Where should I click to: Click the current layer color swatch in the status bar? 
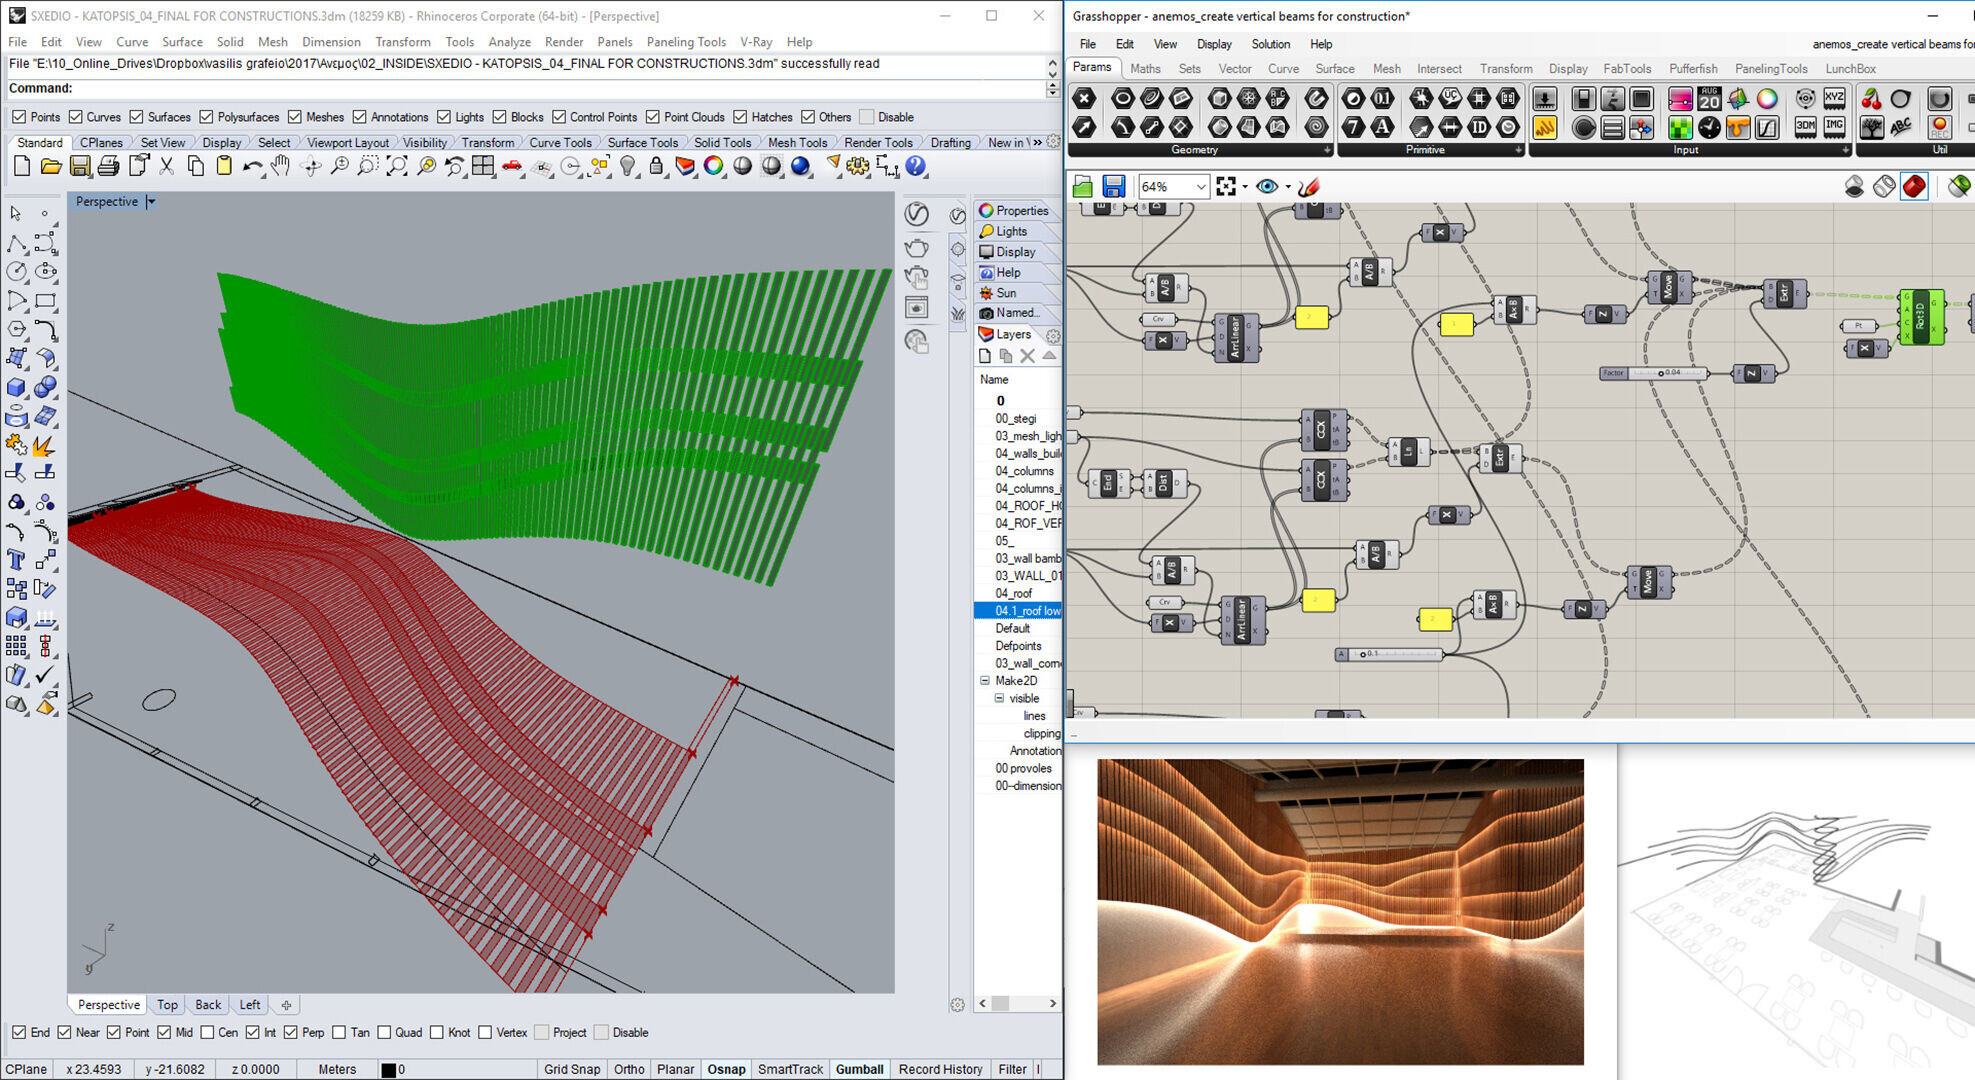(389, 1070)
